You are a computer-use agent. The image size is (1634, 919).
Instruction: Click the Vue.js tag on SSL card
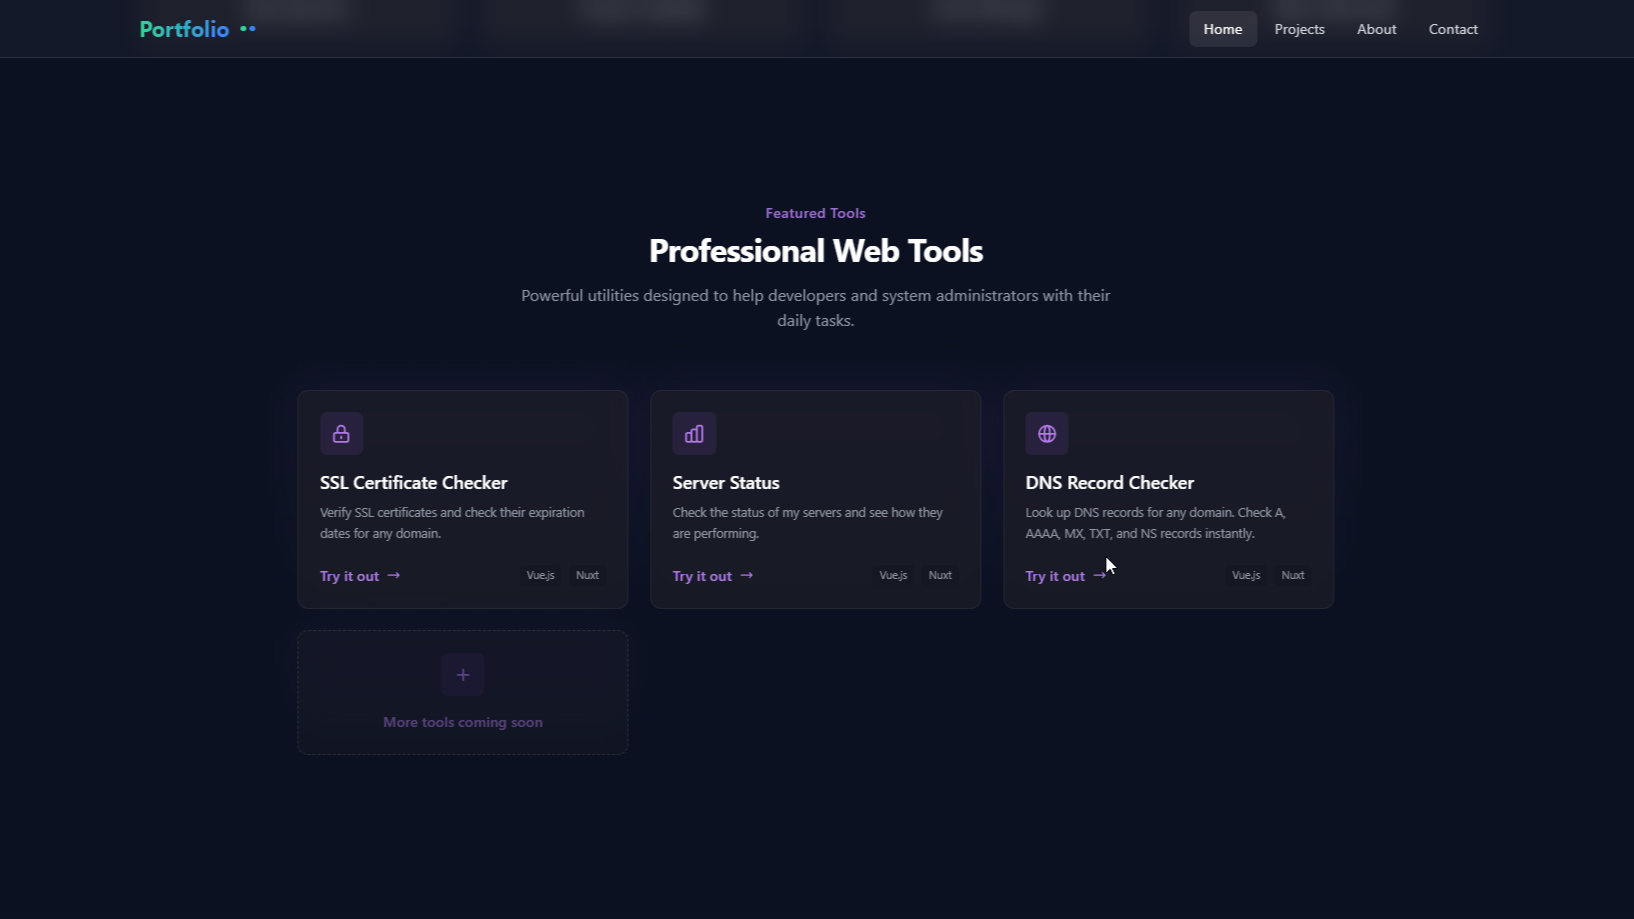[x=540, y=575]
